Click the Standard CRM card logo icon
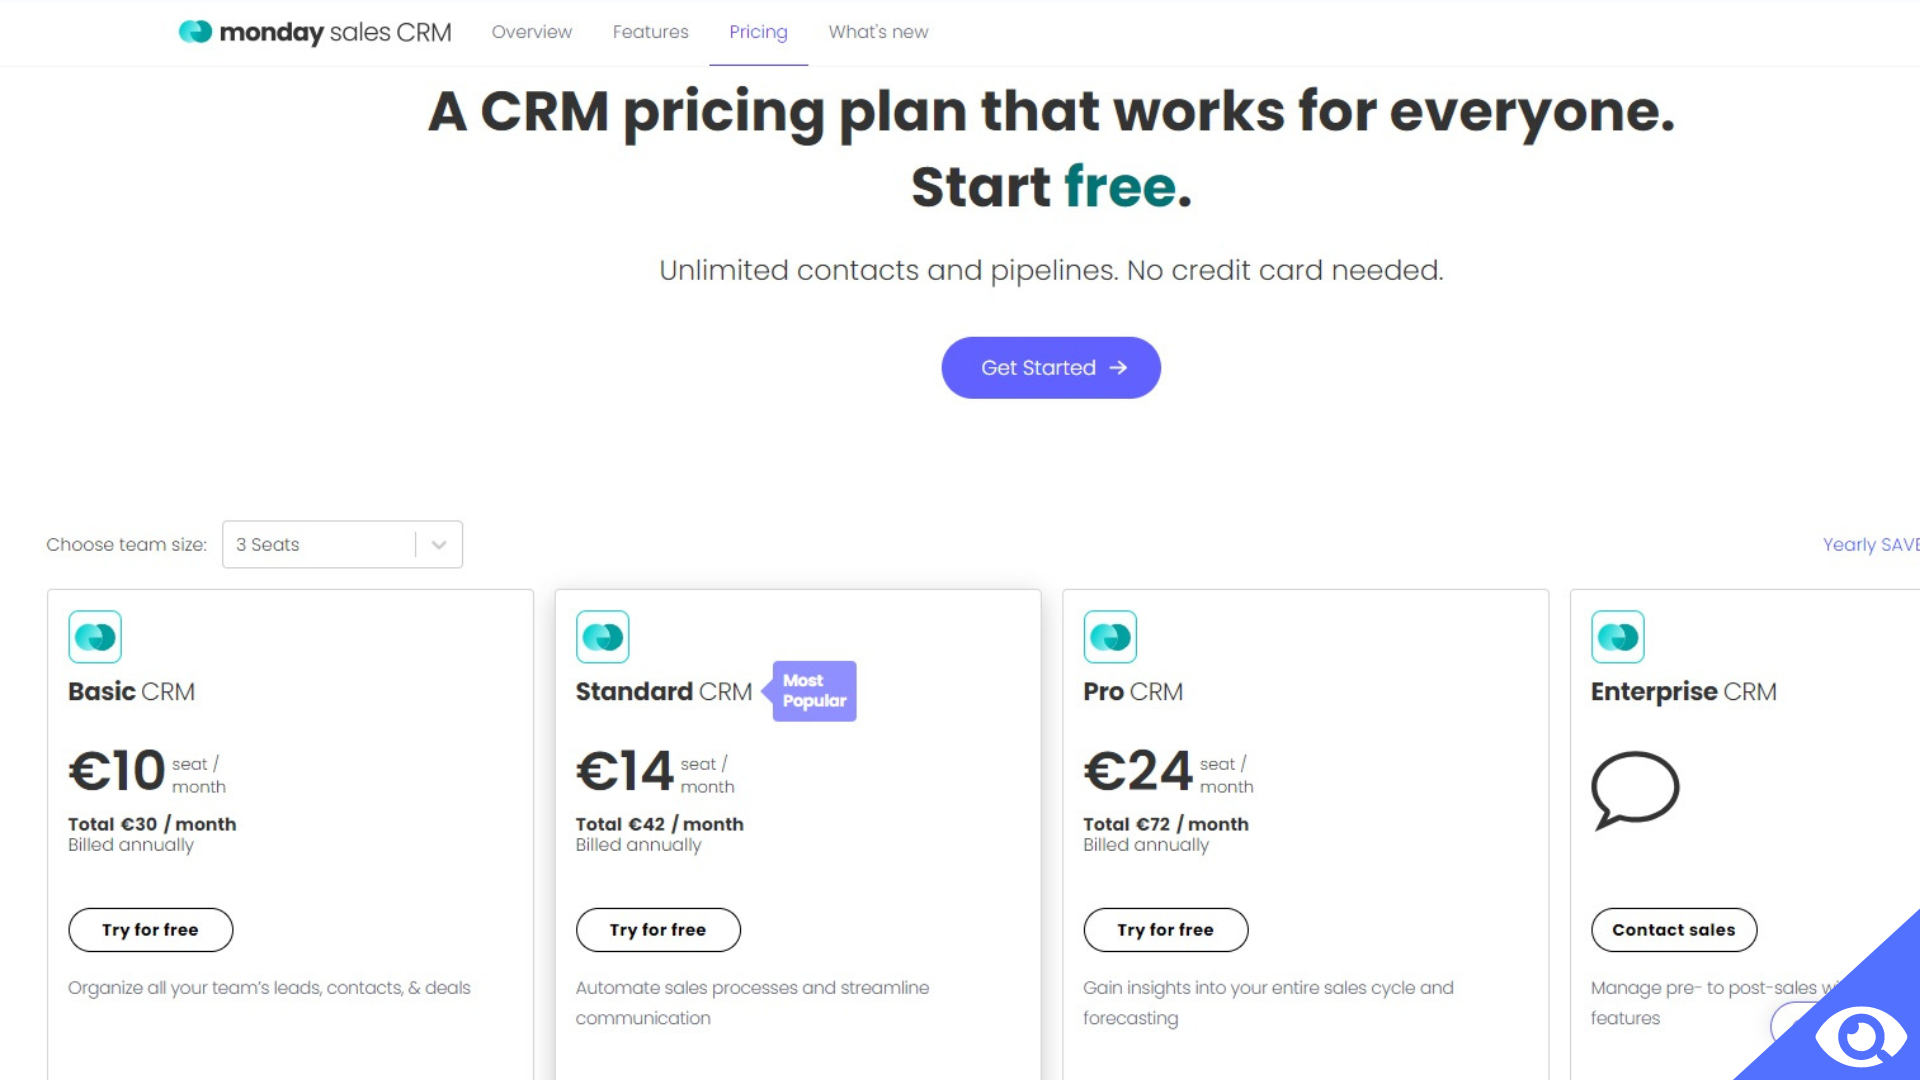The image size is (1920, 1080). click(603, 636)
